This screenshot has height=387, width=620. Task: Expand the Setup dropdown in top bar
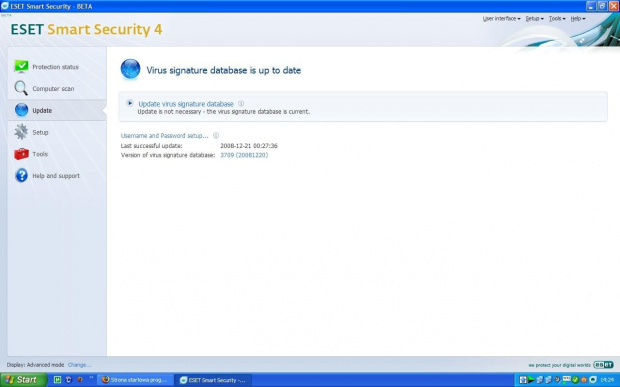pos(534,19)
